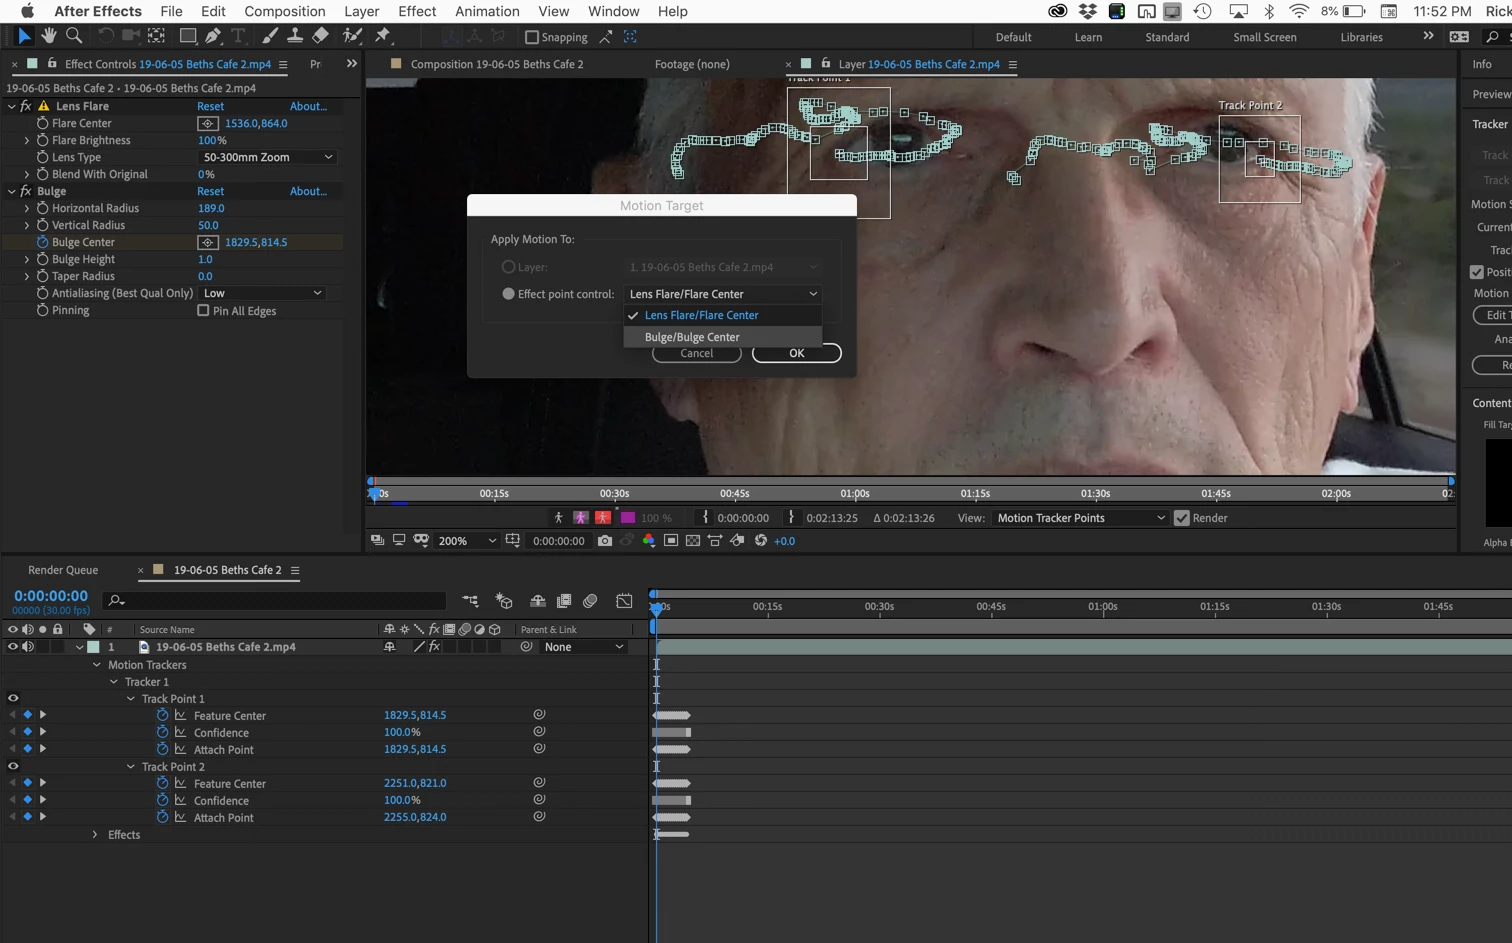
Task: Click the reset exposure icon
Action: tap(761, 541)
